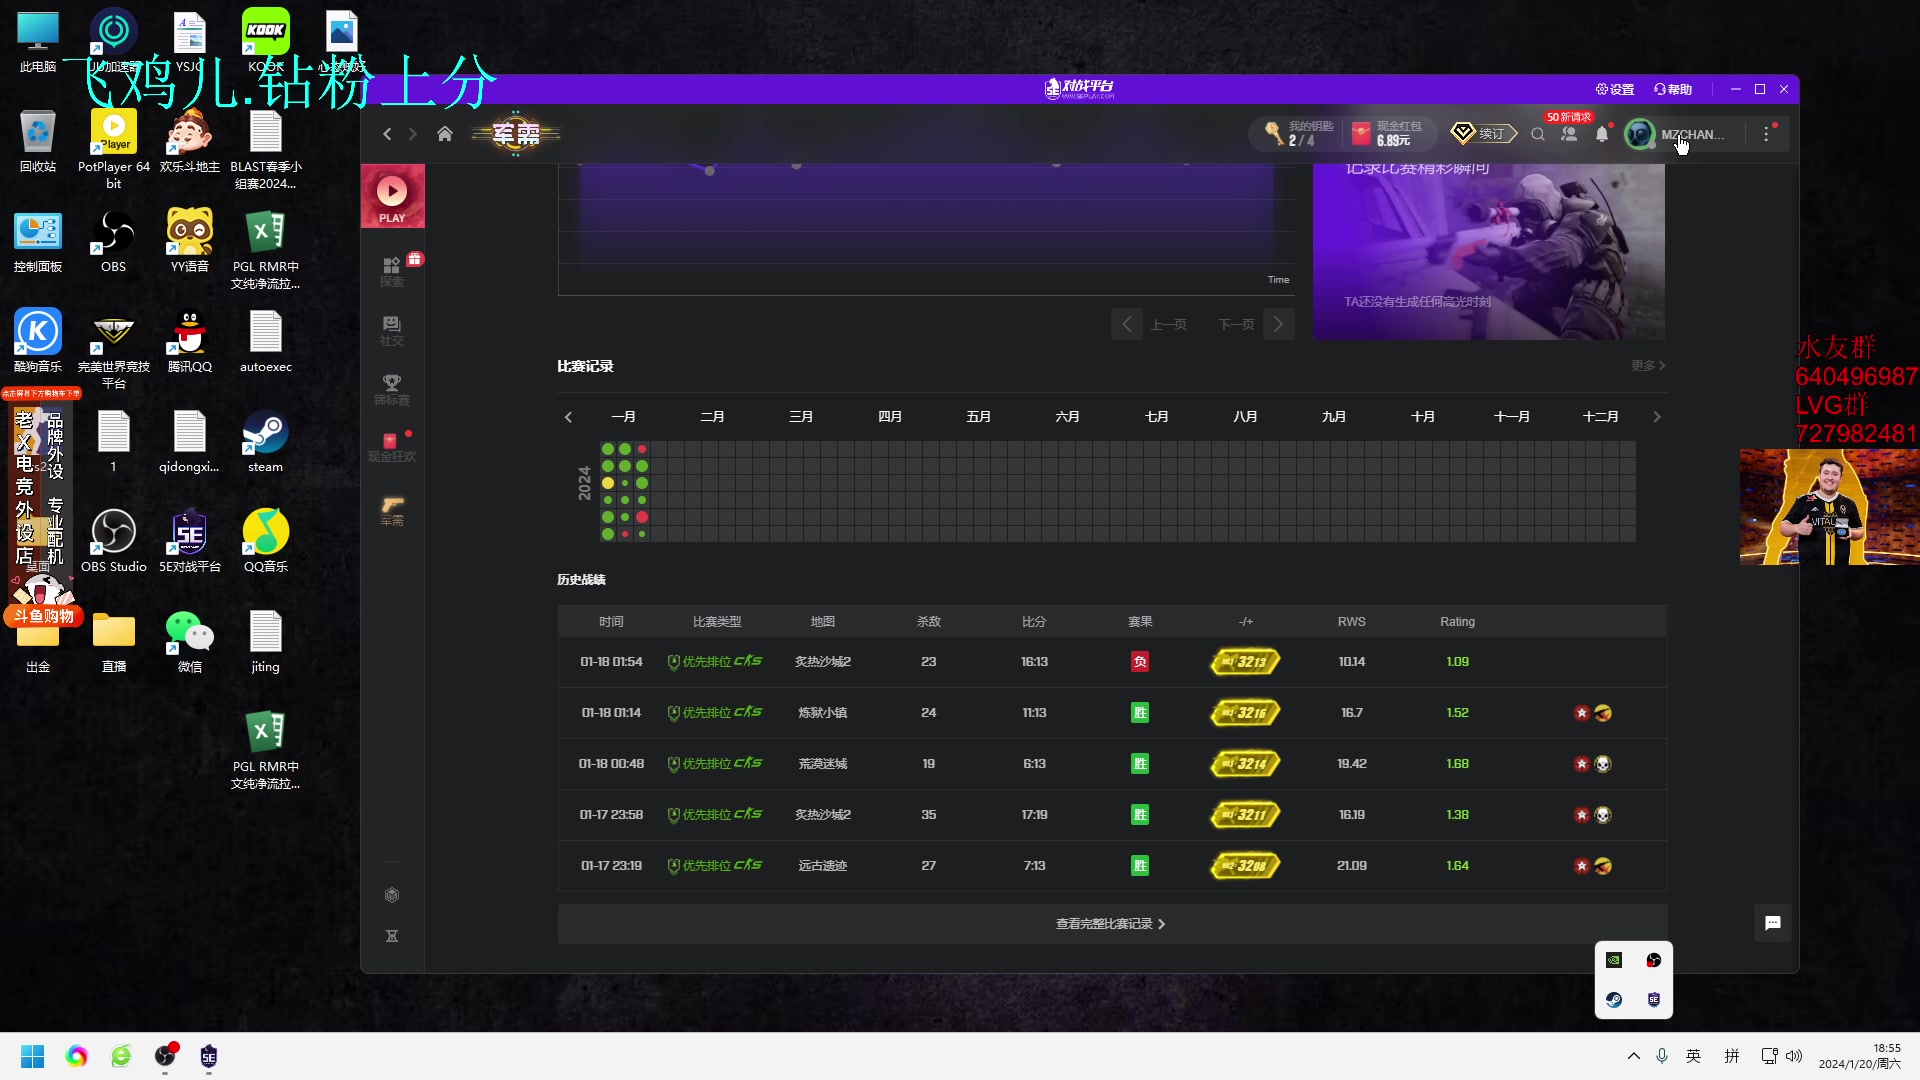The image size is (1920, 1080).
Task: Go to previous months in match calendar
Action: 568,417
